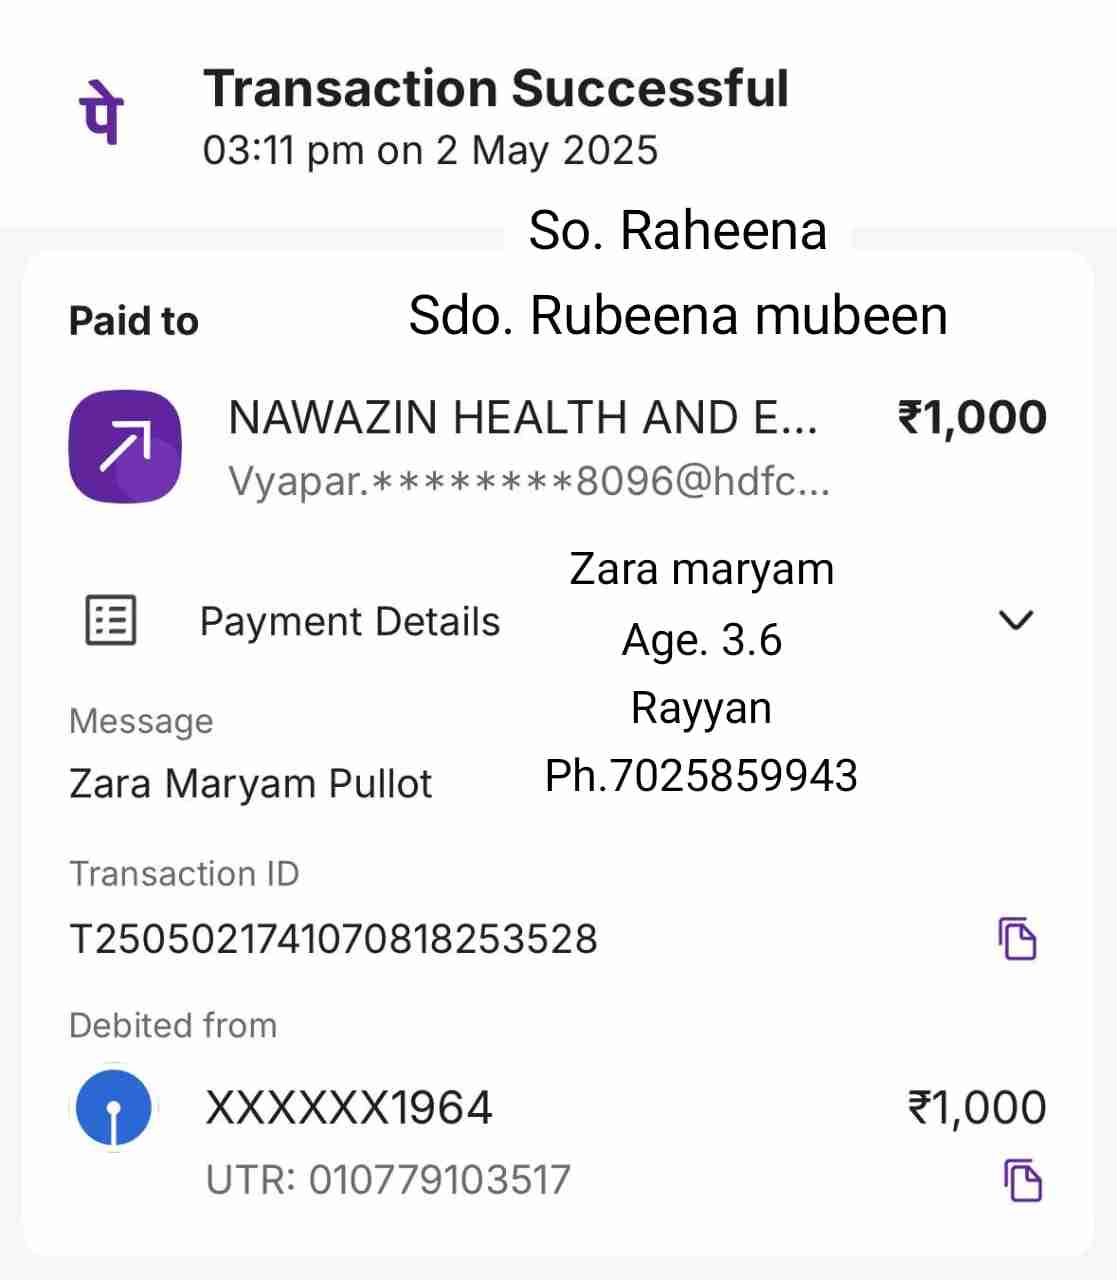The height and width of the screenshot is (1280, 1117).
Task: Copy the UTR number using copy icon
Action: tap(1022, 1180)
